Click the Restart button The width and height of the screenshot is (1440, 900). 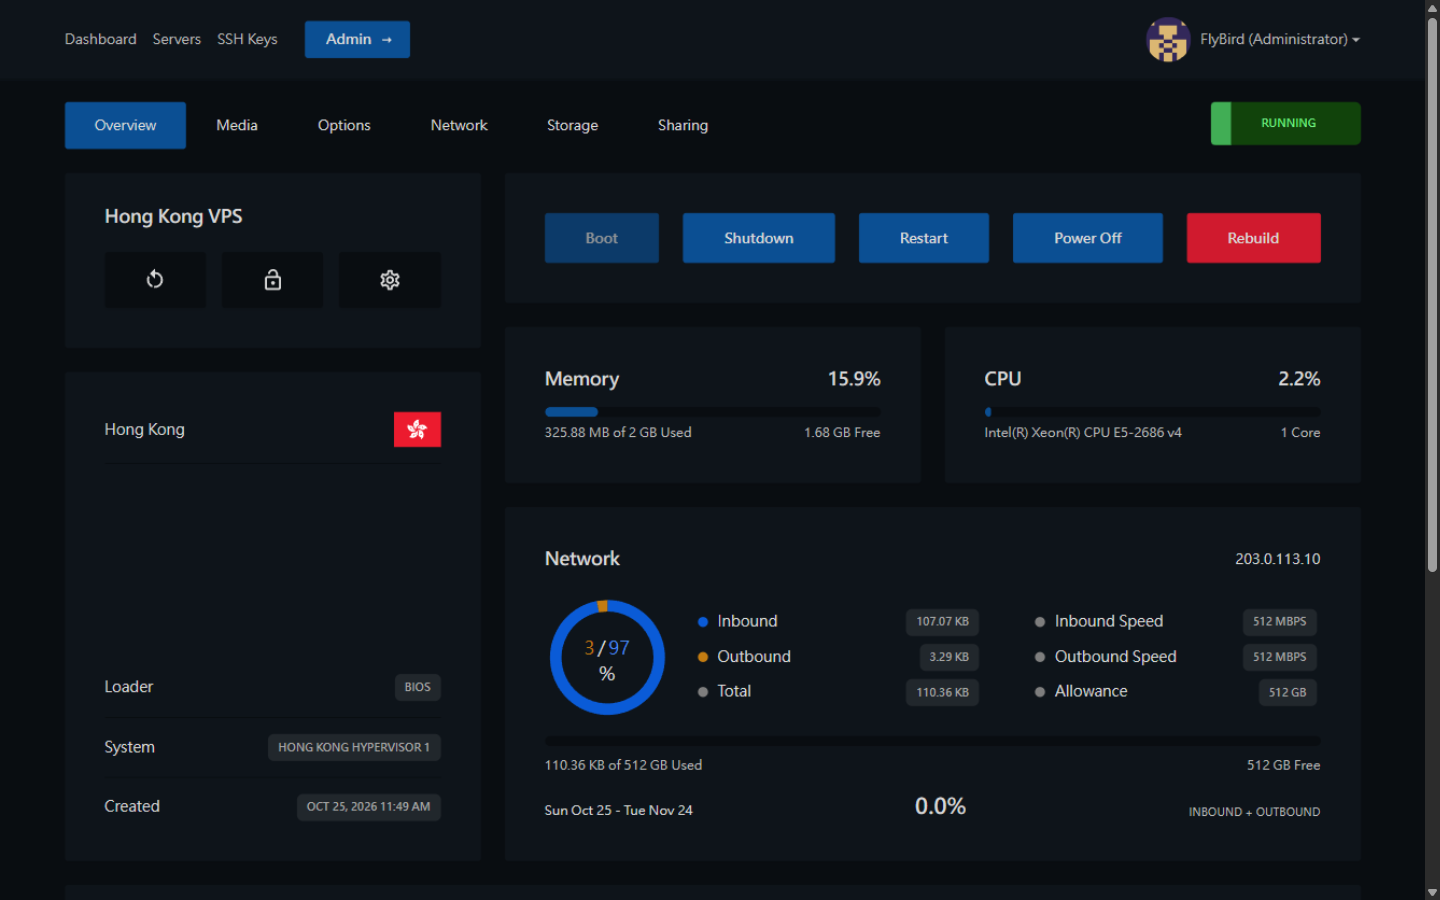924,238
